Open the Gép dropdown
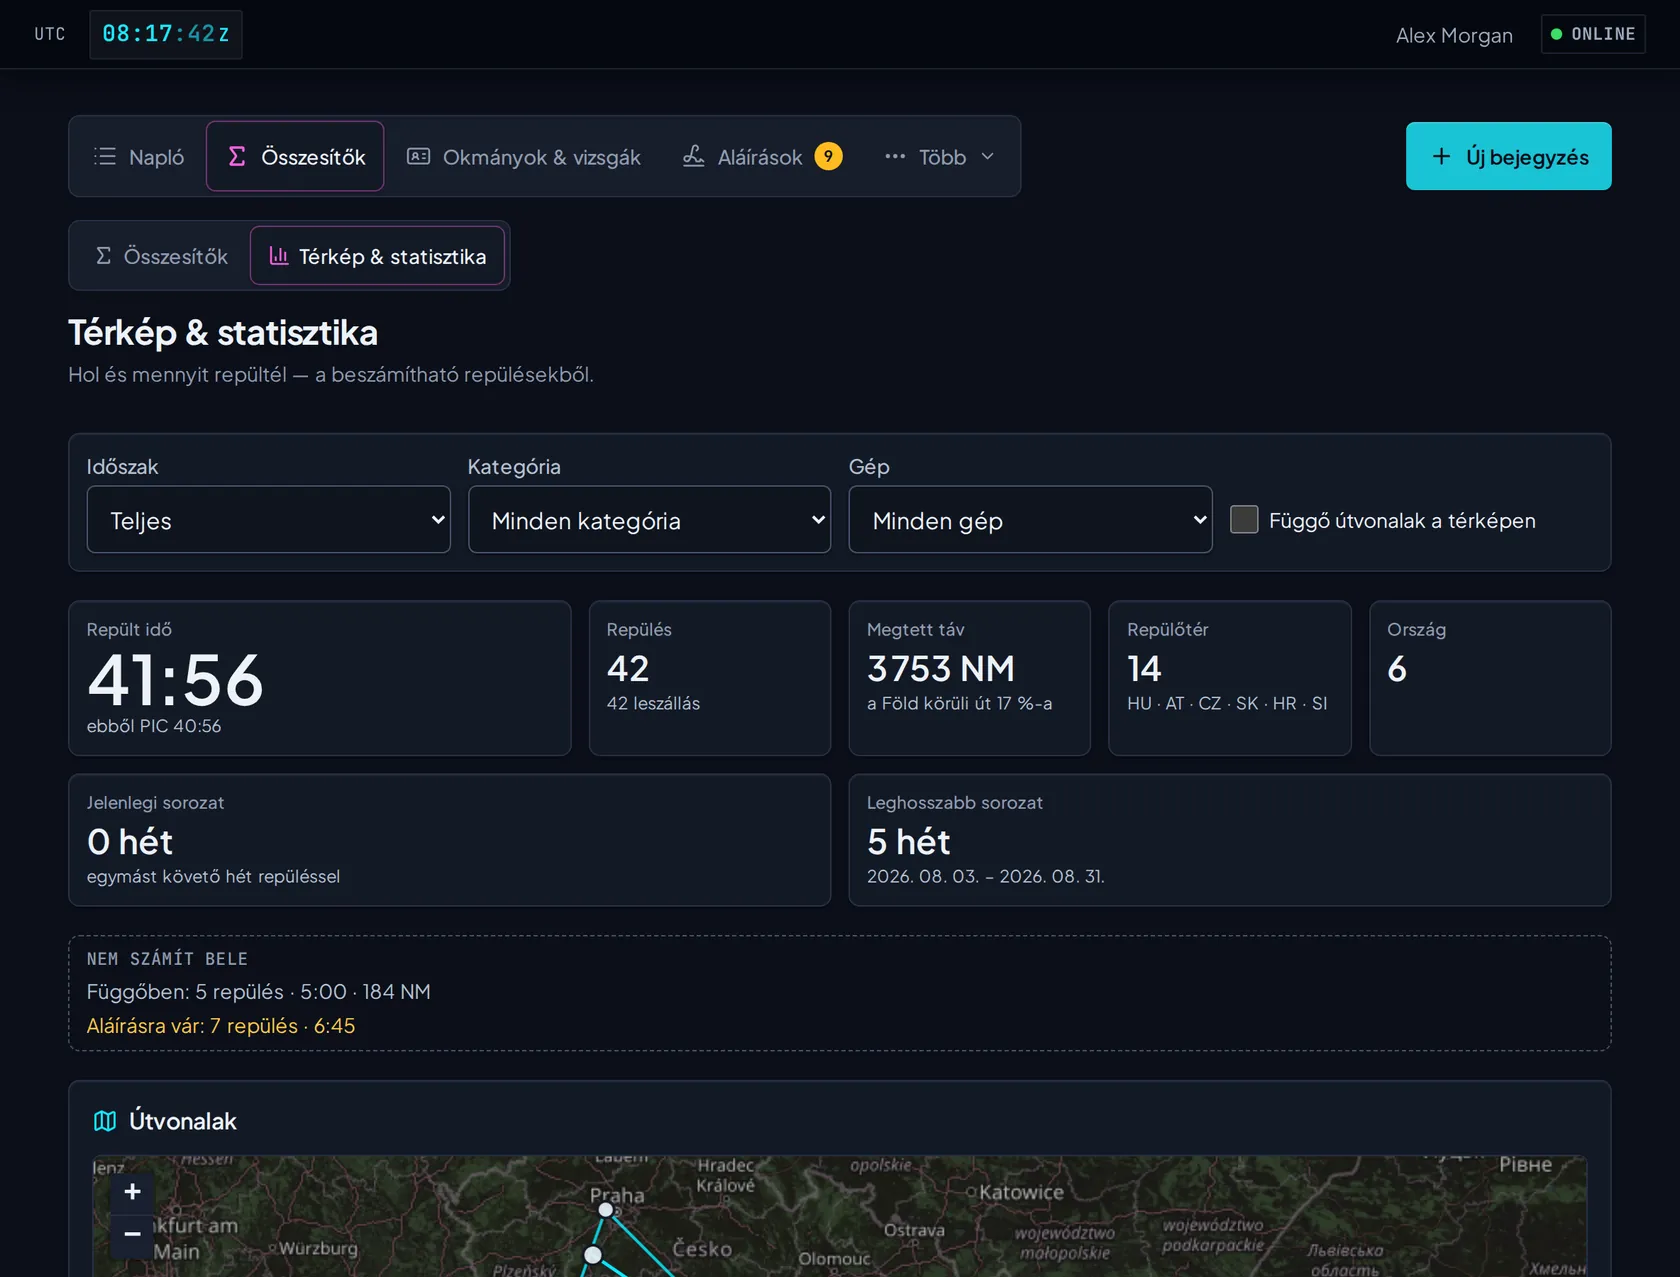 pyautogui.click(x=1030, y=520)
